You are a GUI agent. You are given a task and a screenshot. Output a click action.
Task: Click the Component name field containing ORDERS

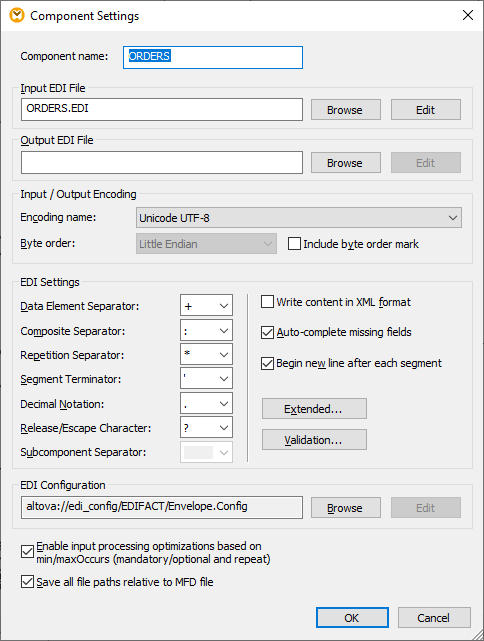point(213,57)
